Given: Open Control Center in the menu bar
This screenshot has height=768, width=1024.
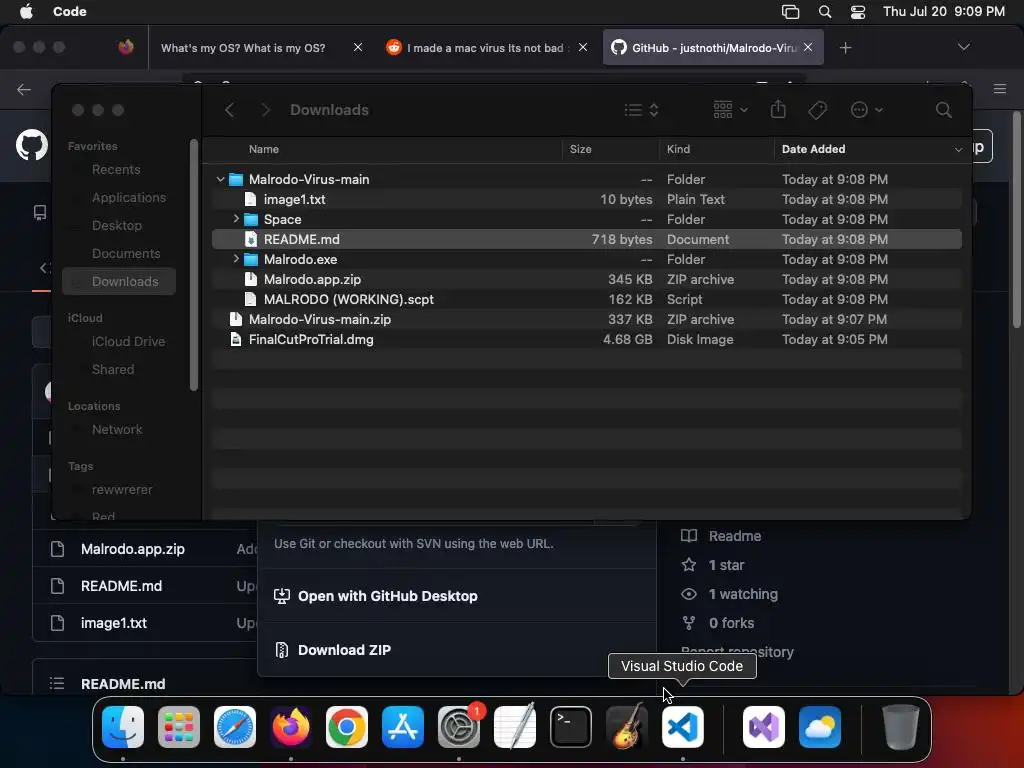Looking at the screenshot, I should [x=857, y=12].
